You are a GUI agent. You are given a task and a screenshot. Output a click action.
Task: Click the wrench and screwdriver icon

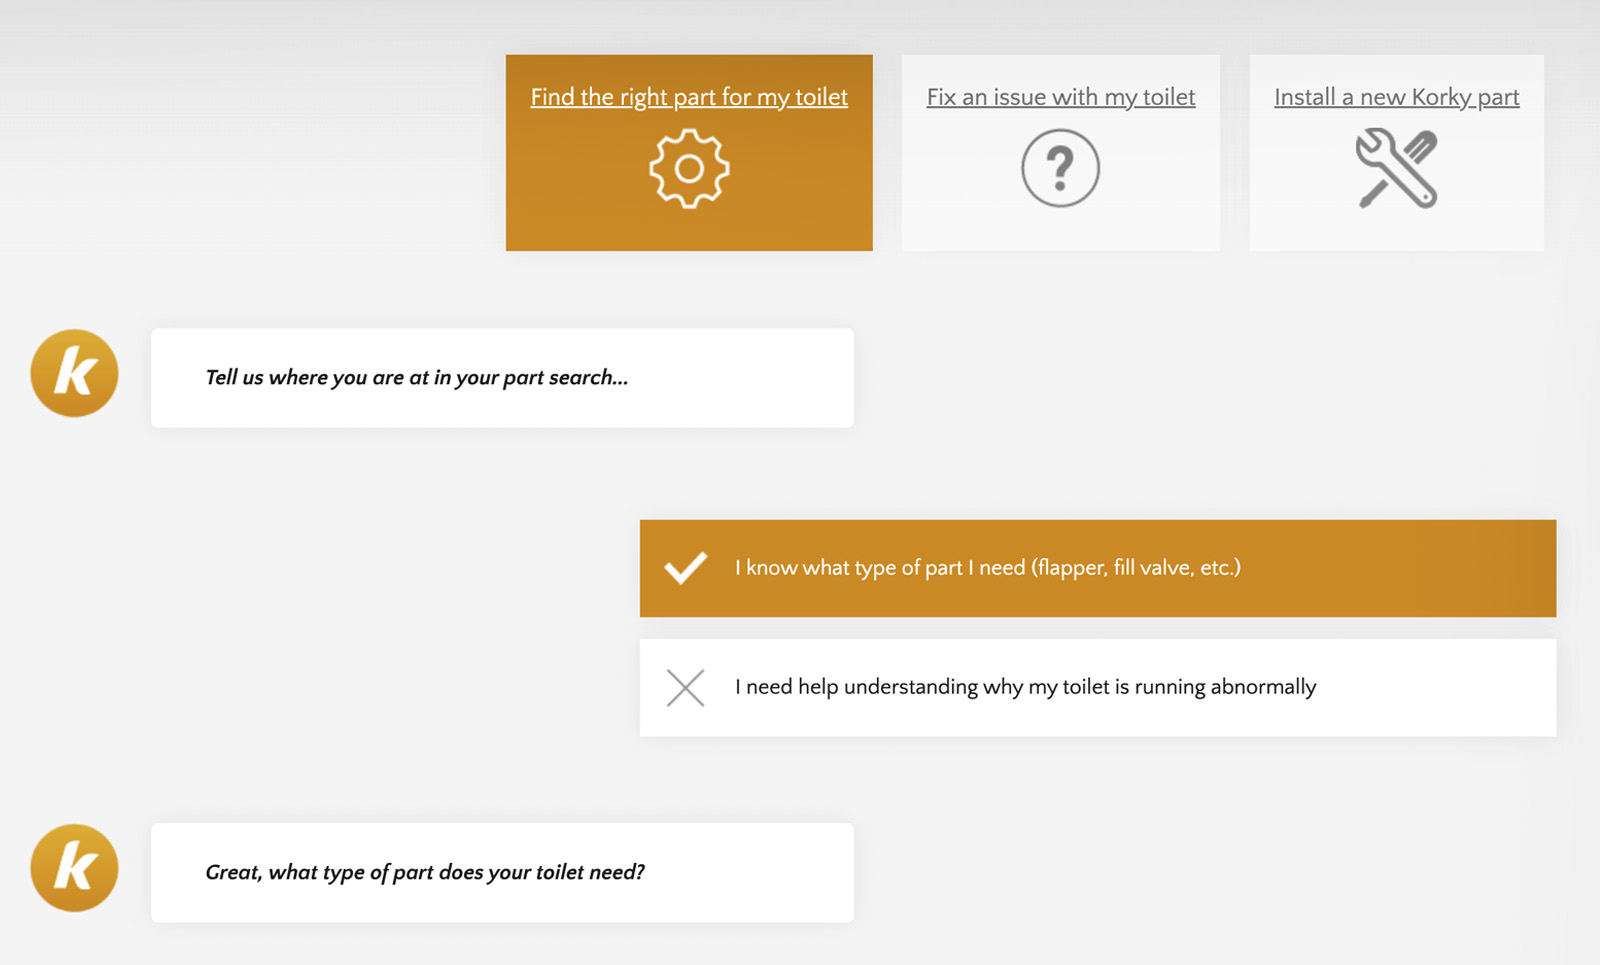(x=1396, y=168)
